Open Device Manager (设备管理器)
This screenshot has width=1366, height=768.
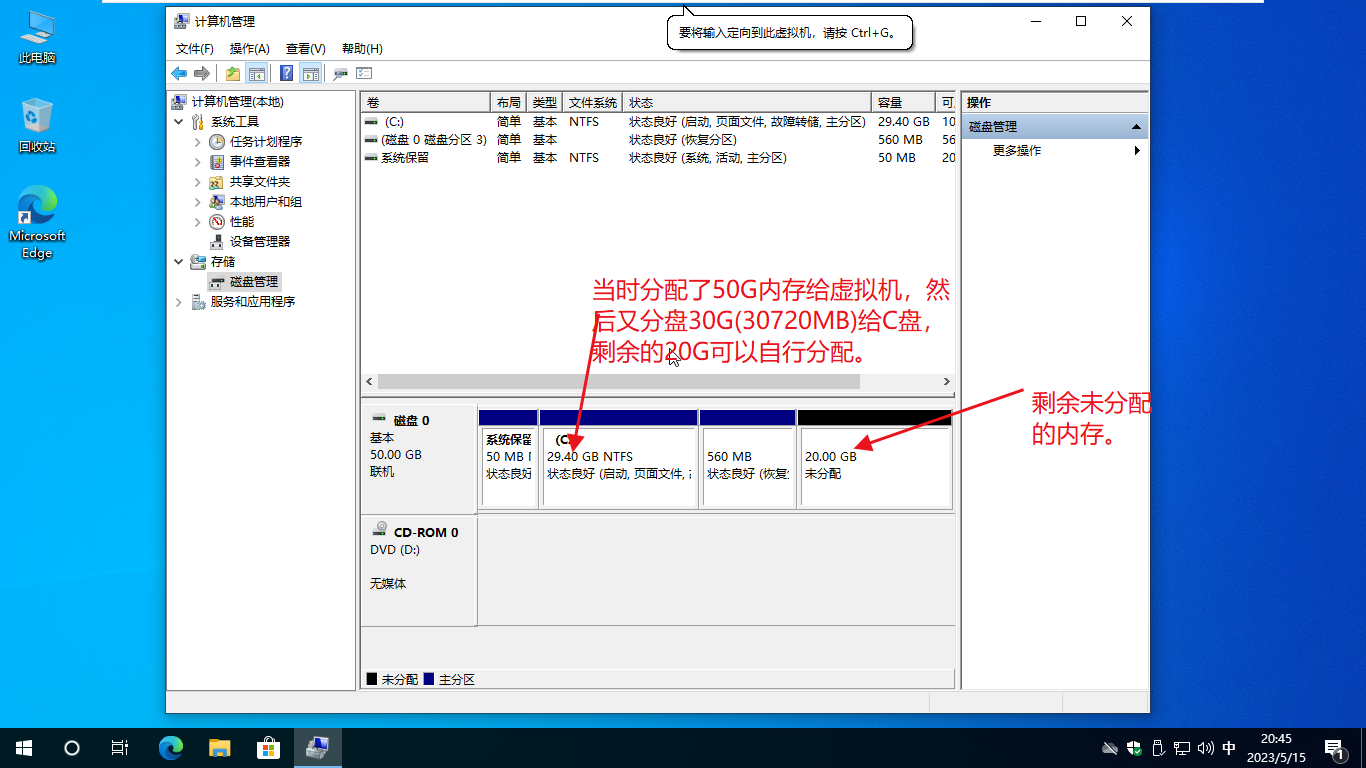259,242
